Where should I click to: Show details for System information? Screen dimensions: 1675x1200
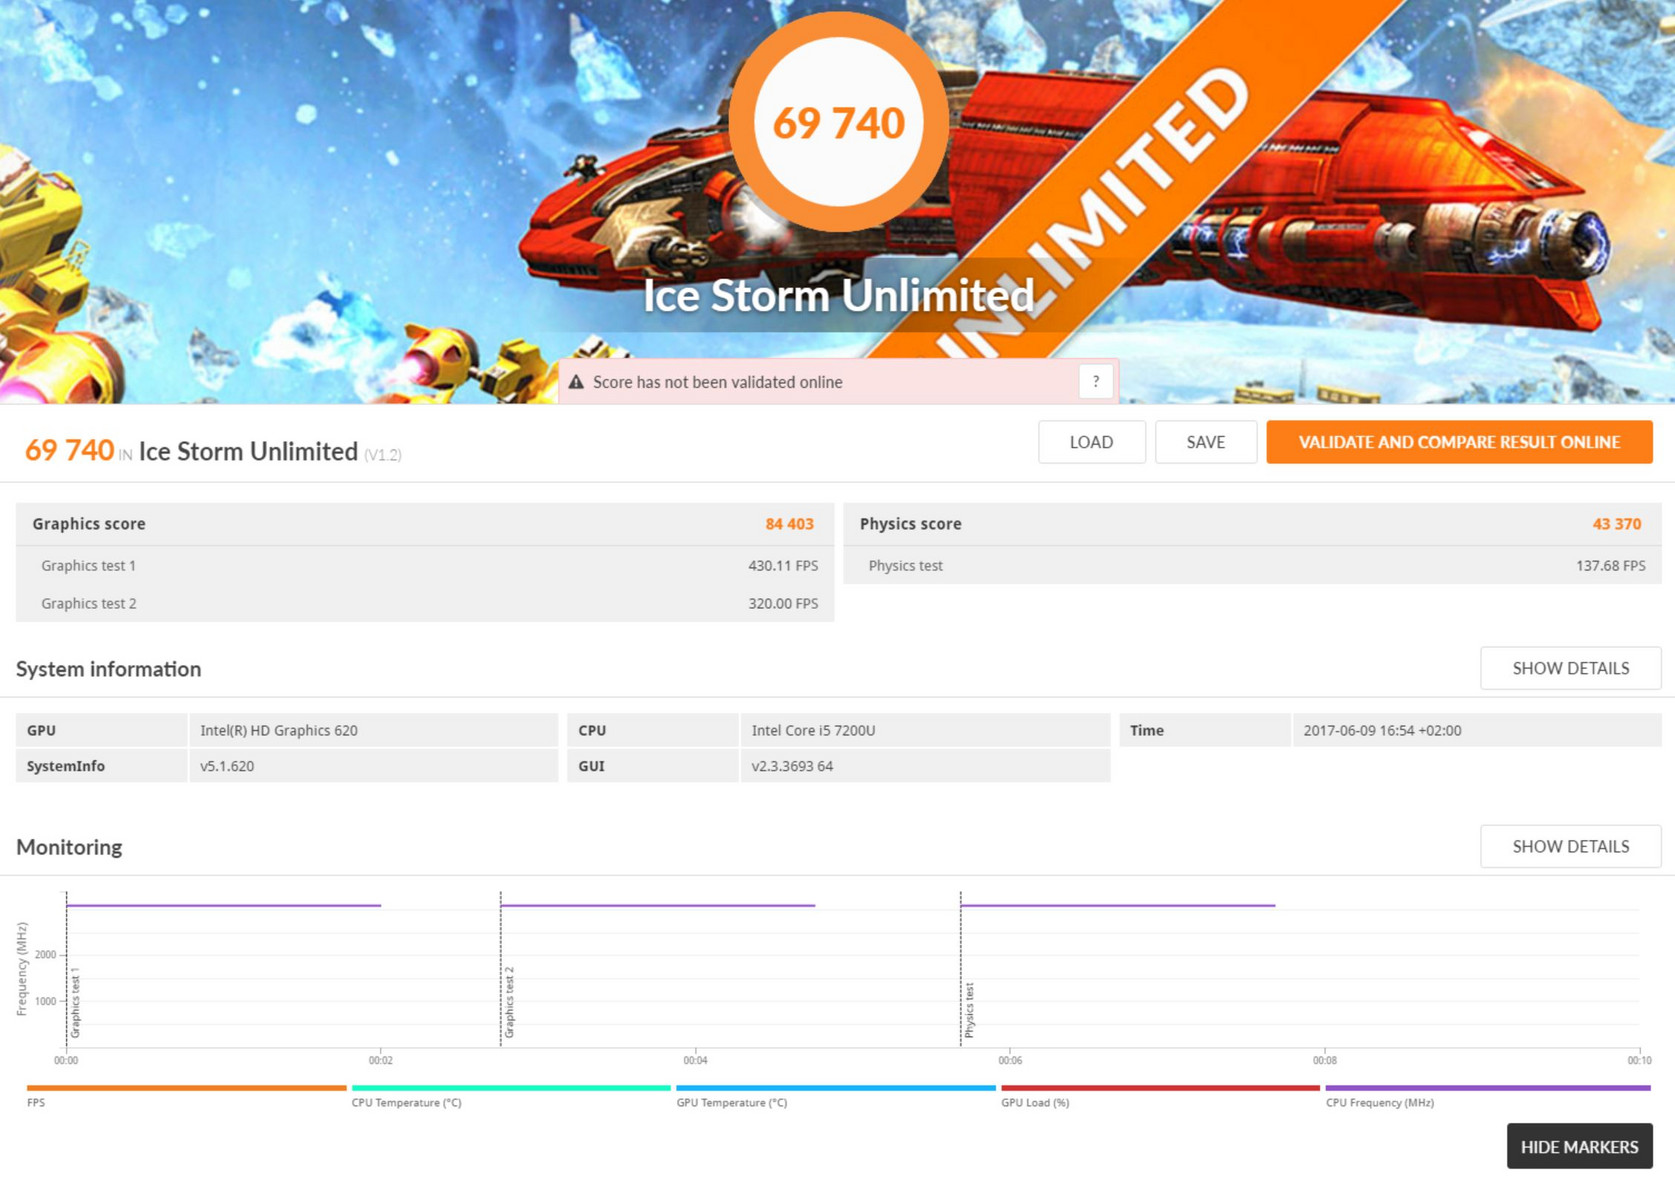point(1570,668)
